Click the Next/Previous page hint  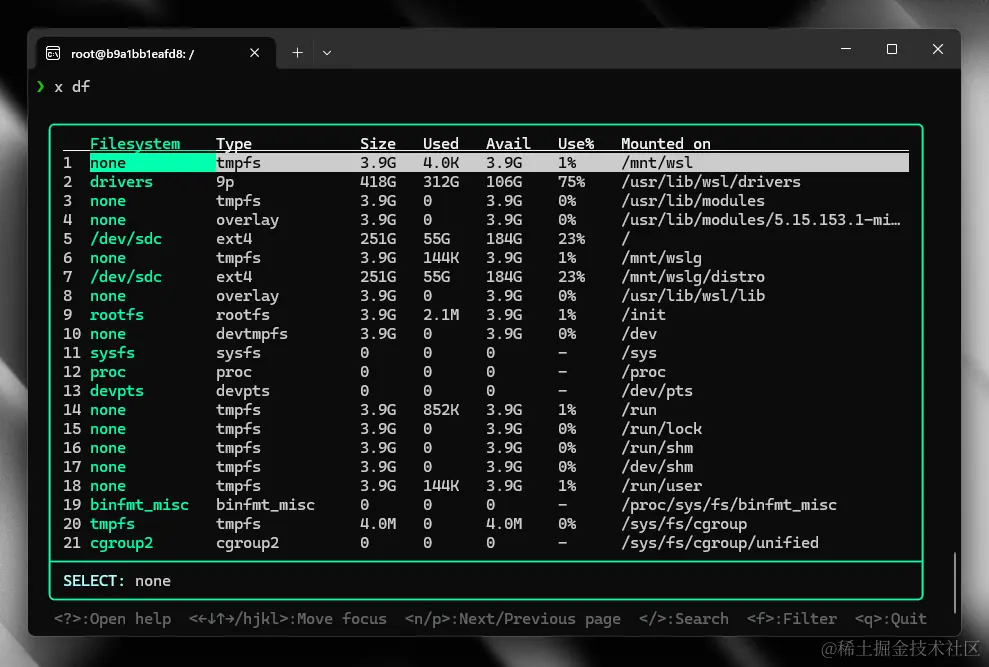pos(513,619)
